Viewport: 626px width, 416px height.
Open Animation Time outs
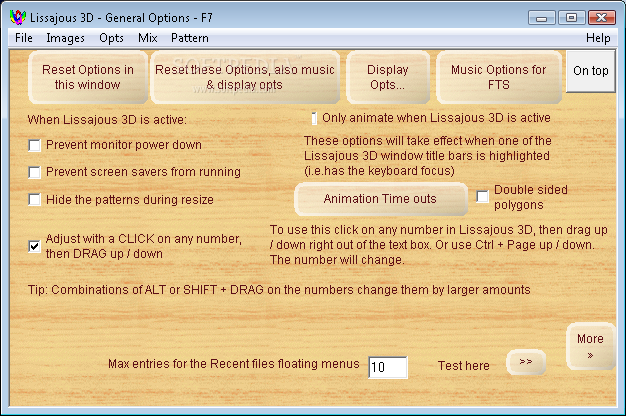point(380,199)
